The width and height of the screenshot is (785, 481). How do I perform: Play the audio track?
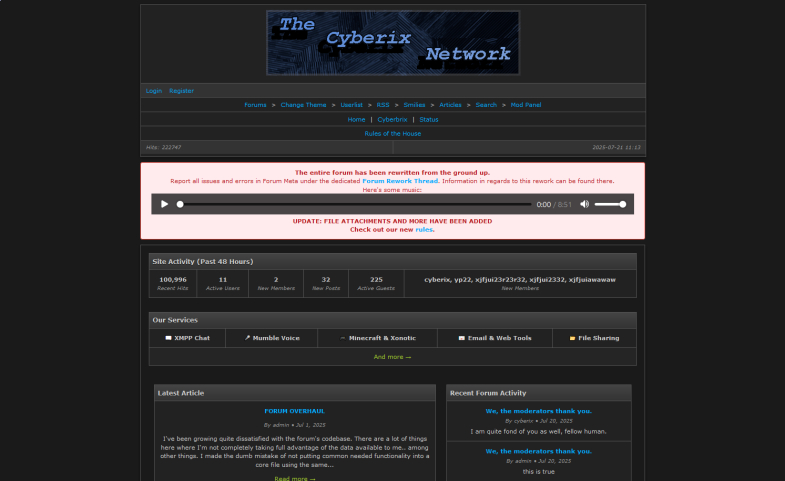[164, 204]
